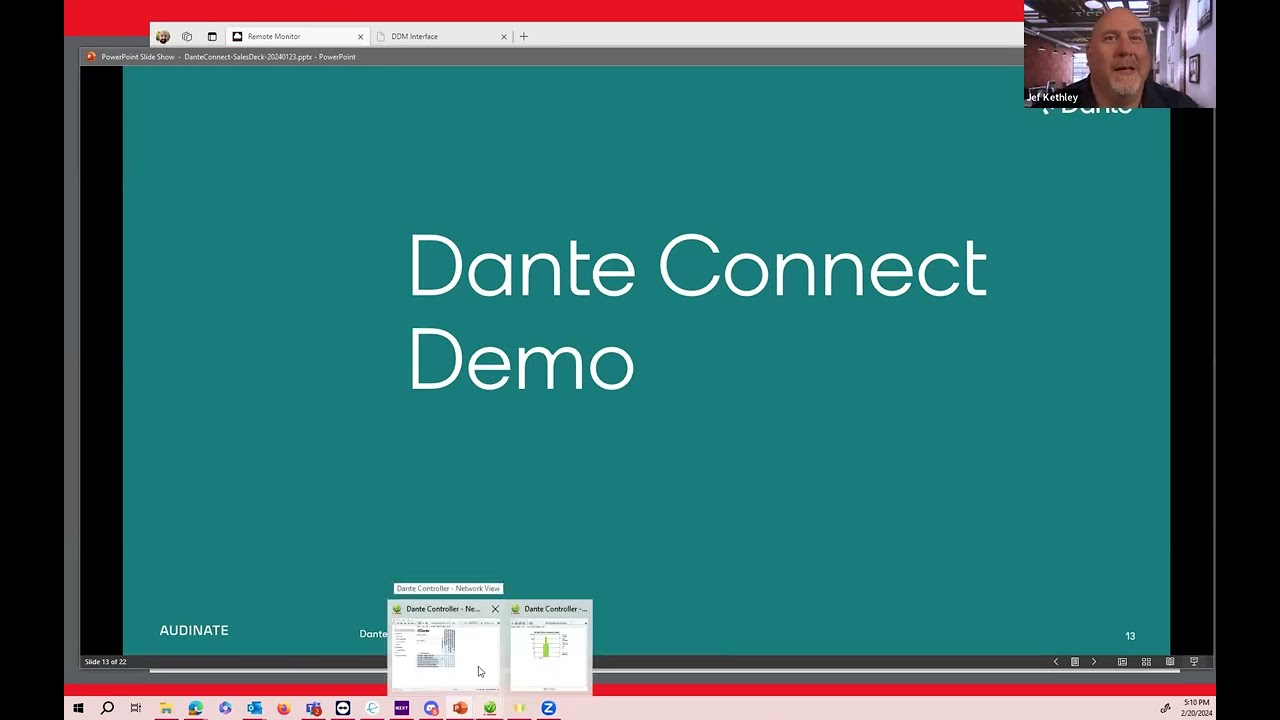Open Discord icon on the taskbar
This screenshot has height=720, width=1280.
(431, 708)
